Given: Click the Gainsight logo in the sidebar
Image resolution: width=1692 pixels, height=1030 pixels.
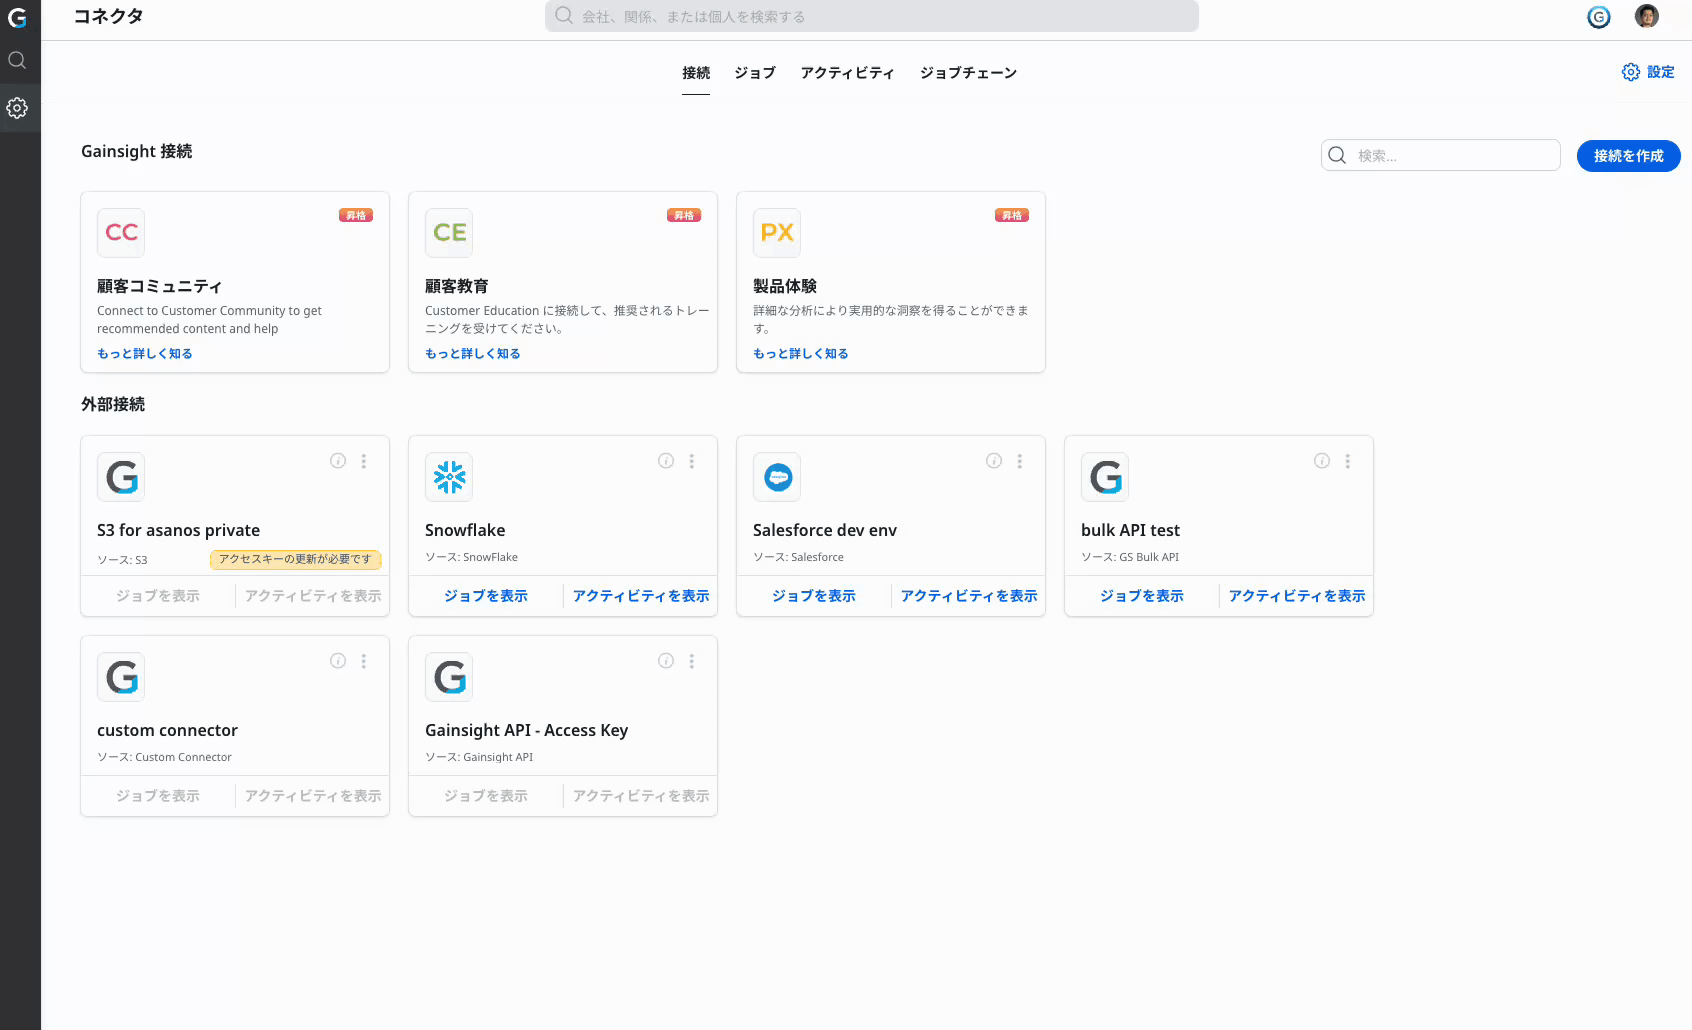Looking at the screenshot, I should click(17, 17).
